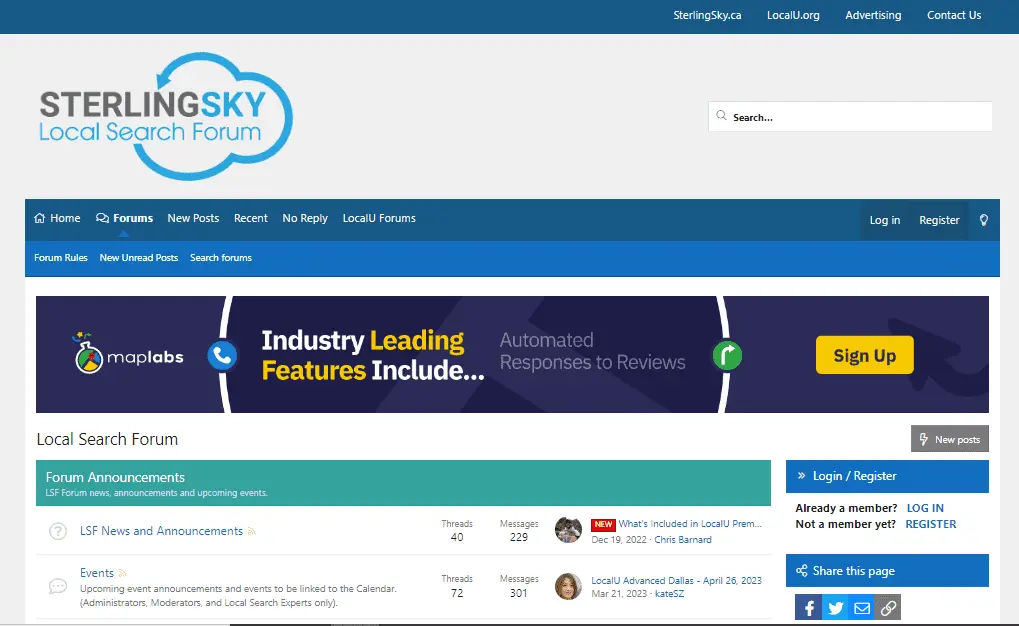Click Register in navigation bar
The width and height of the screenshot is (1019, 626).
pos(939,220)
